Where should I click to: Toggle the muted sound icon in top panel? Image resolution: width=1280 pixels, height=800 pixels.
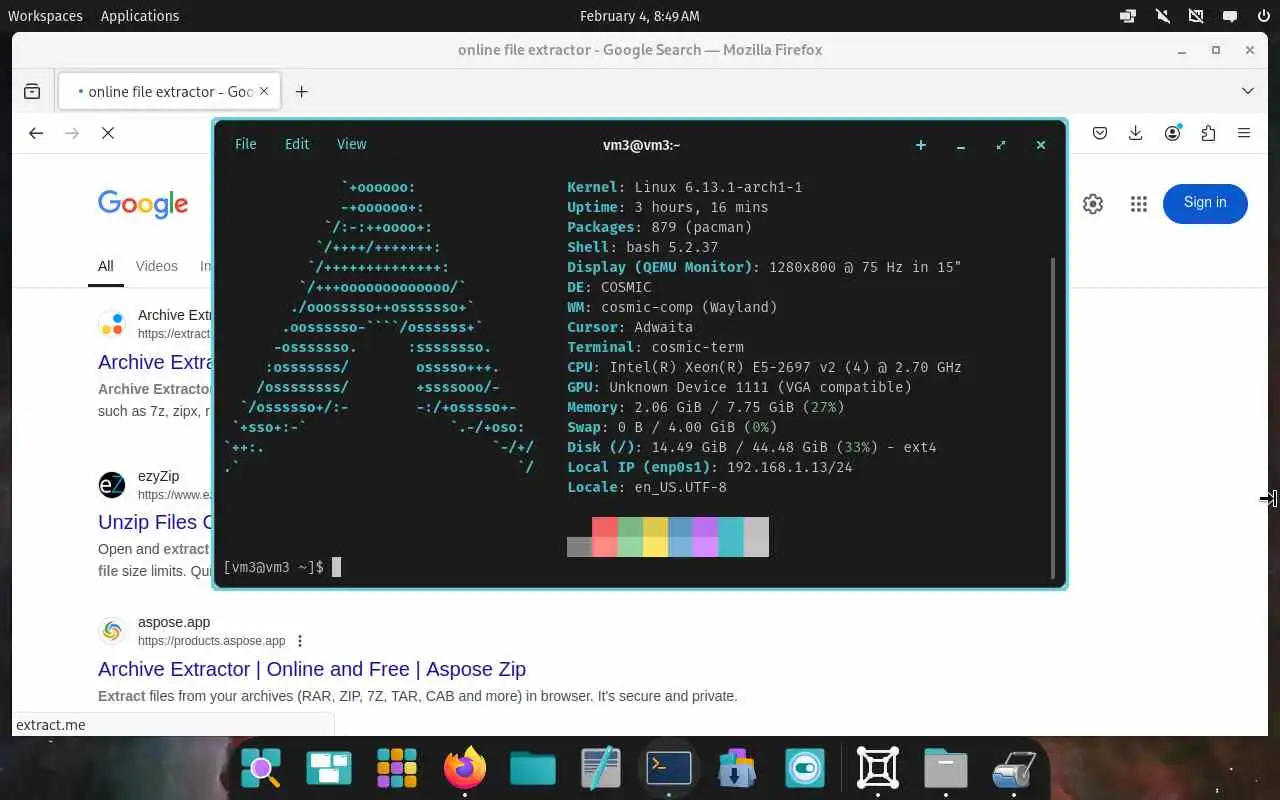pyautogui.click(x=1162, y=16)
